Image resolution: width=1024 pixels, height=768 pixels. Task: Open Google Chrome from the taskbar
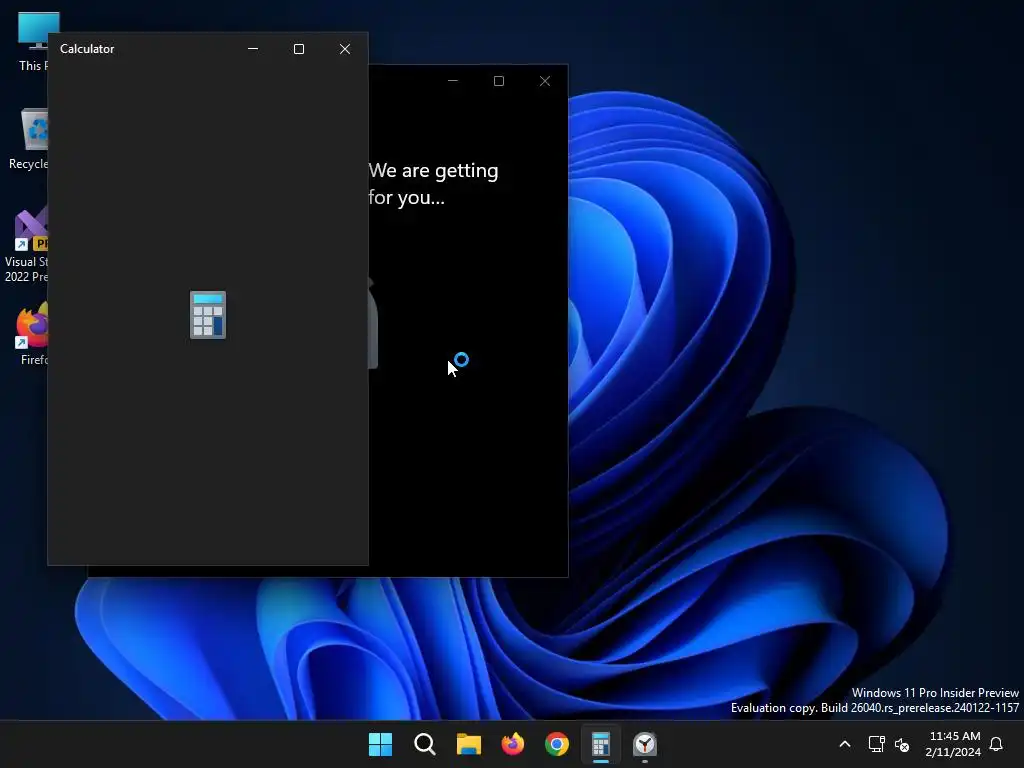point(557,744)
